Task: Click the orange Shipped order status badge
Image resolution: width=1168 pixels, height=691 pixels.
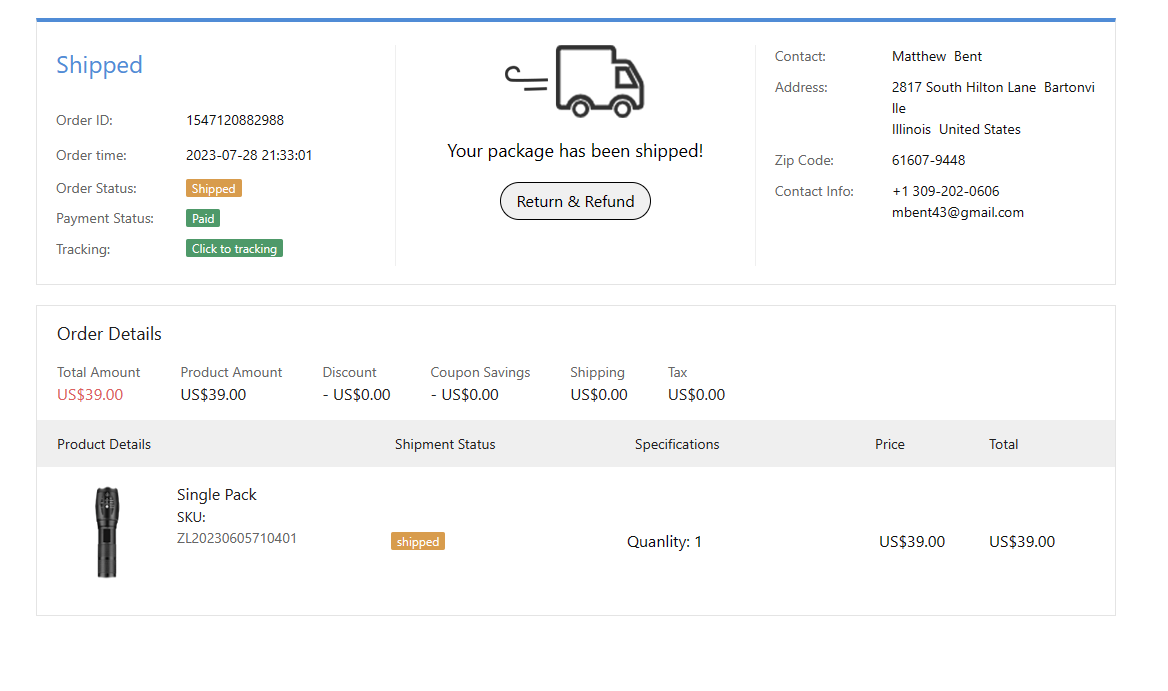Action: pos(213,188)
